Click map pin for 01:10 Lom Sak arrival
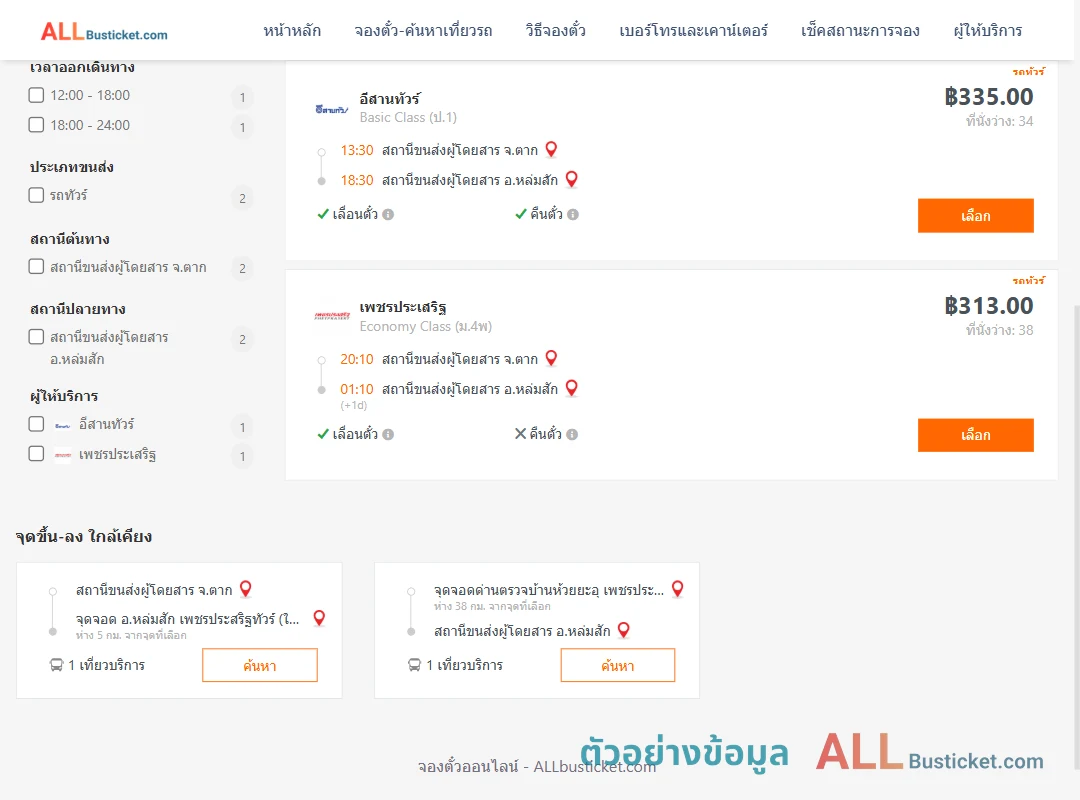The image size is (1080, 800). pyautogui.click(x=571, y=389)
